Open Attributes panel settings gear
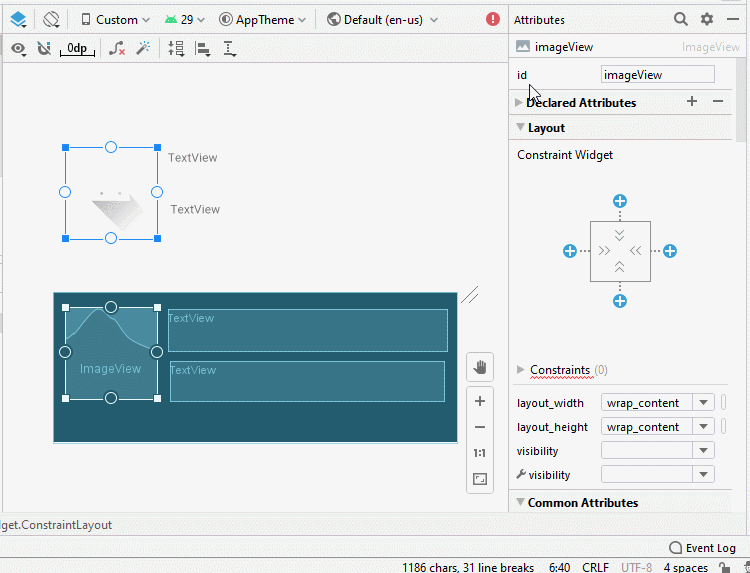 (707, 19)
